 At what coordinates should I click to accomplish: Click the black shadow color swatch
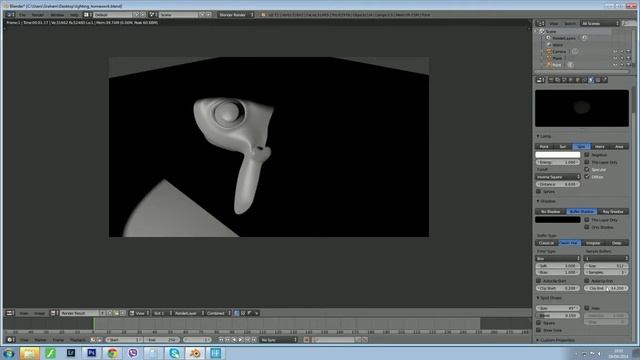point(558,220)
